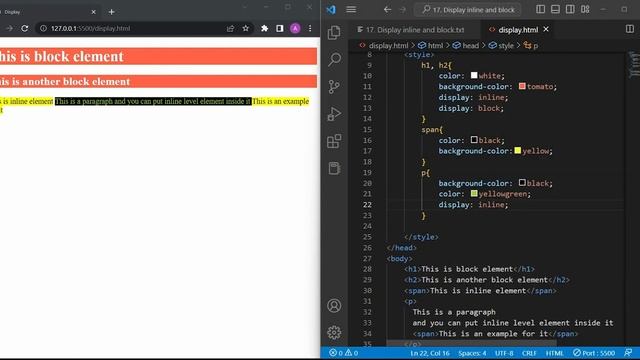Click the VS Code logo icon
Viewport: 640px width, 360px height.
(331, 9)
